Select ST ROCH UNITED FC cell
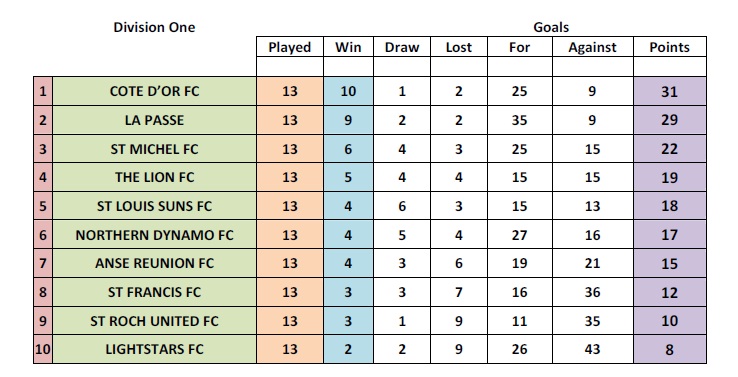This screenshot has height=377, width=738. pos(154,321)
